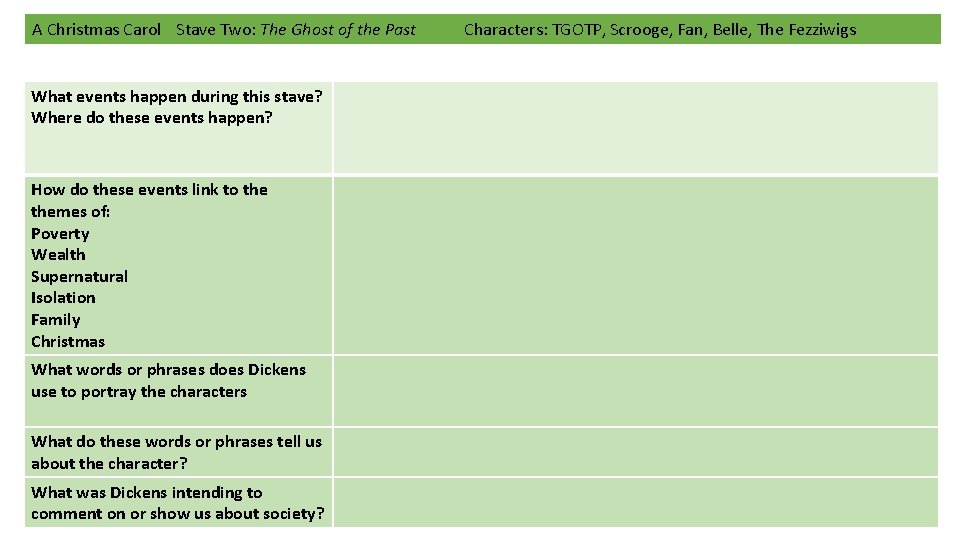The height and width of the screenshot is (540, 960).
Task: Click the answer cell about the character
Action: tap(636, 452)
